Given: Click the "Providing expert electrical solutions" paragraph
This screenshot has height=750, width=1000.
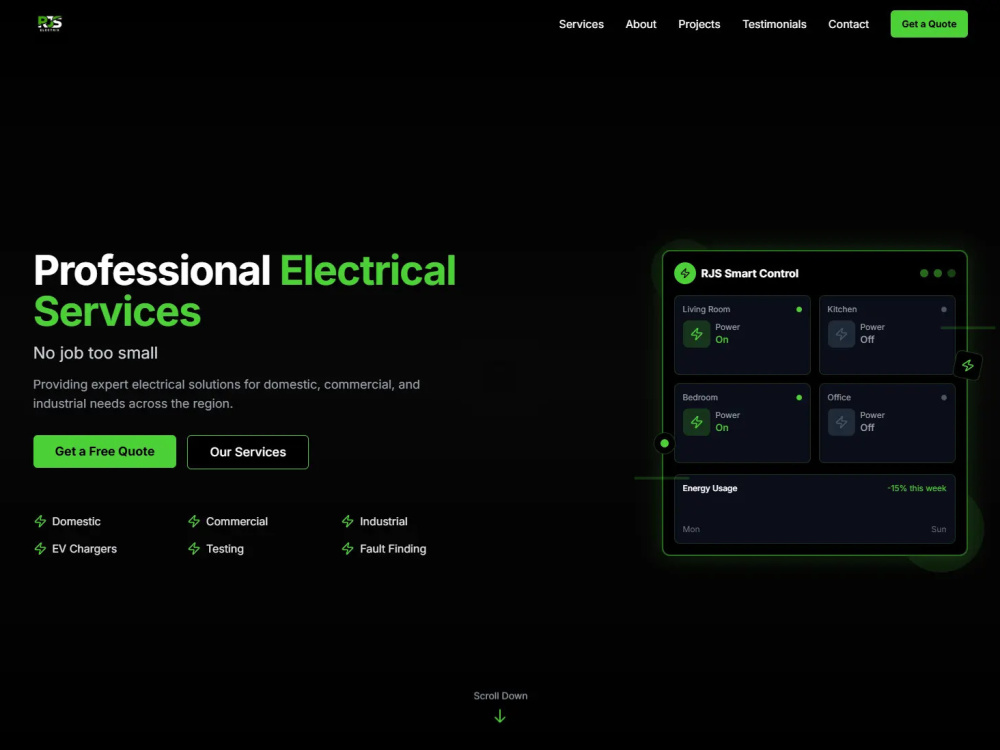Looking at the screenshot, I should [226, 394].
